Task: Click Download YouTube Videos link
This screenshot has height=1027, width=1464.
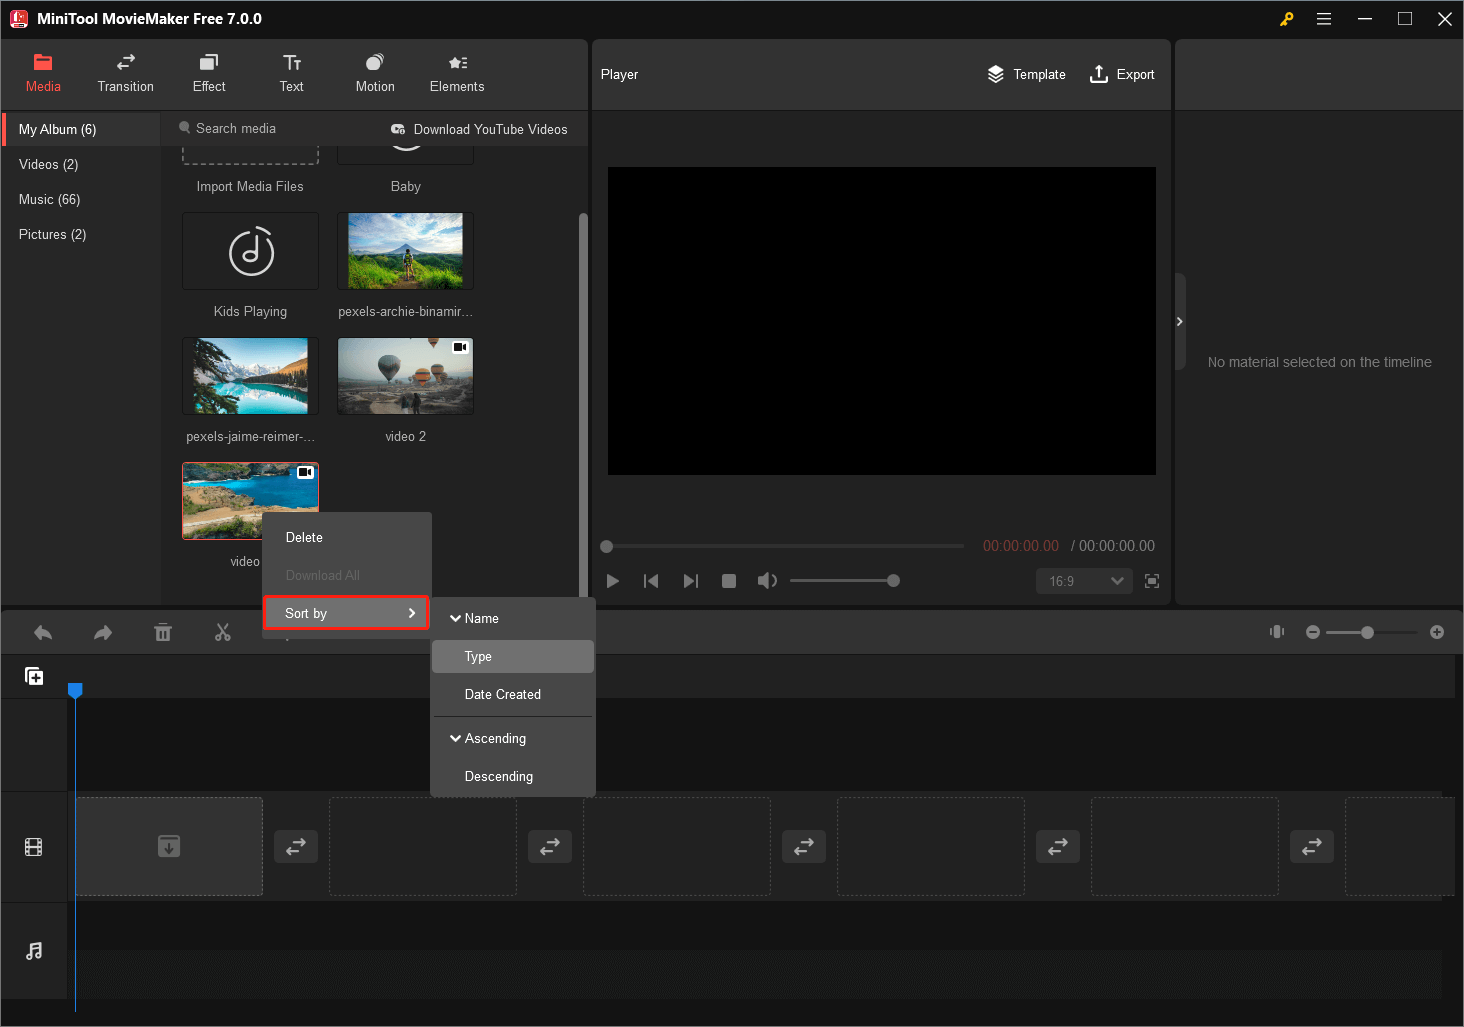Action: 479,129
